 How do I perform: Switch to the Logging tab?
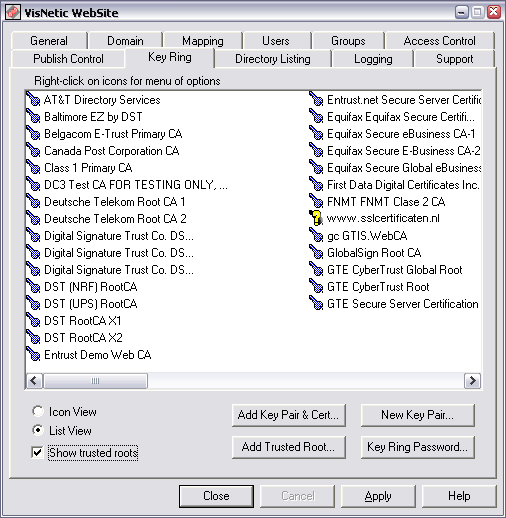click(x=373, y=59)
